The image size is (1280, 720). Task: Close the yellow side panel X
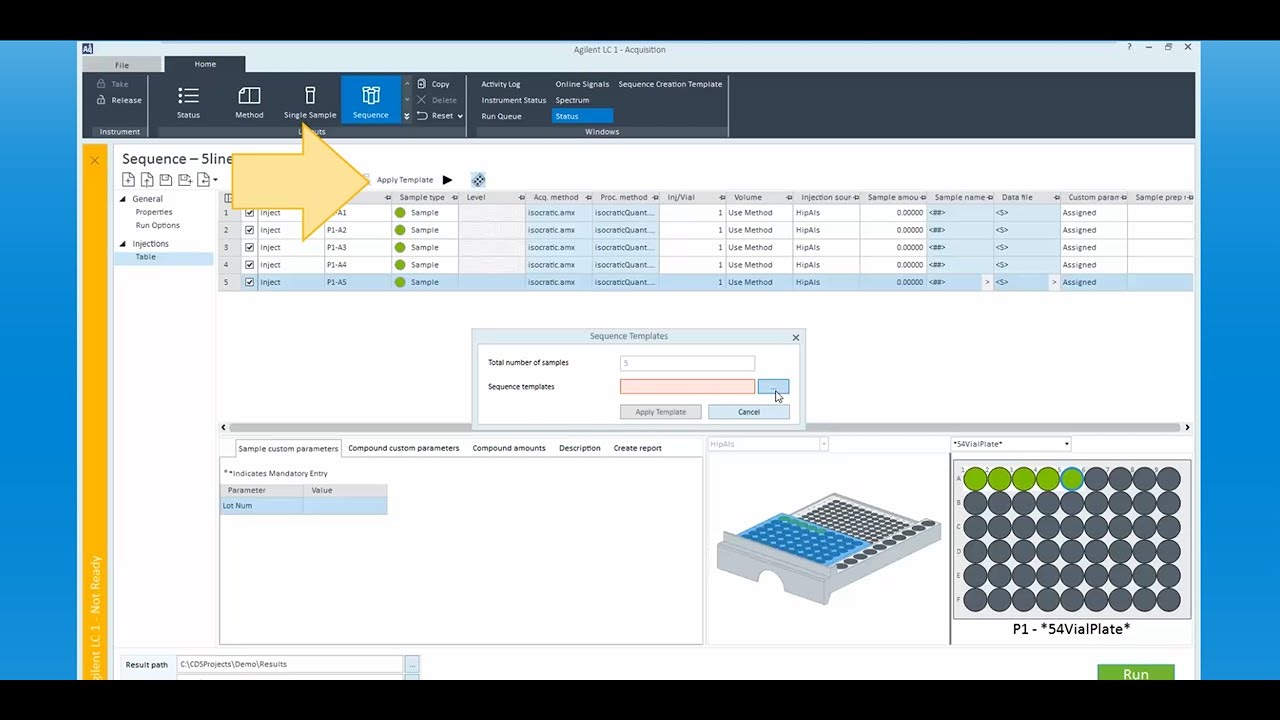94,160
